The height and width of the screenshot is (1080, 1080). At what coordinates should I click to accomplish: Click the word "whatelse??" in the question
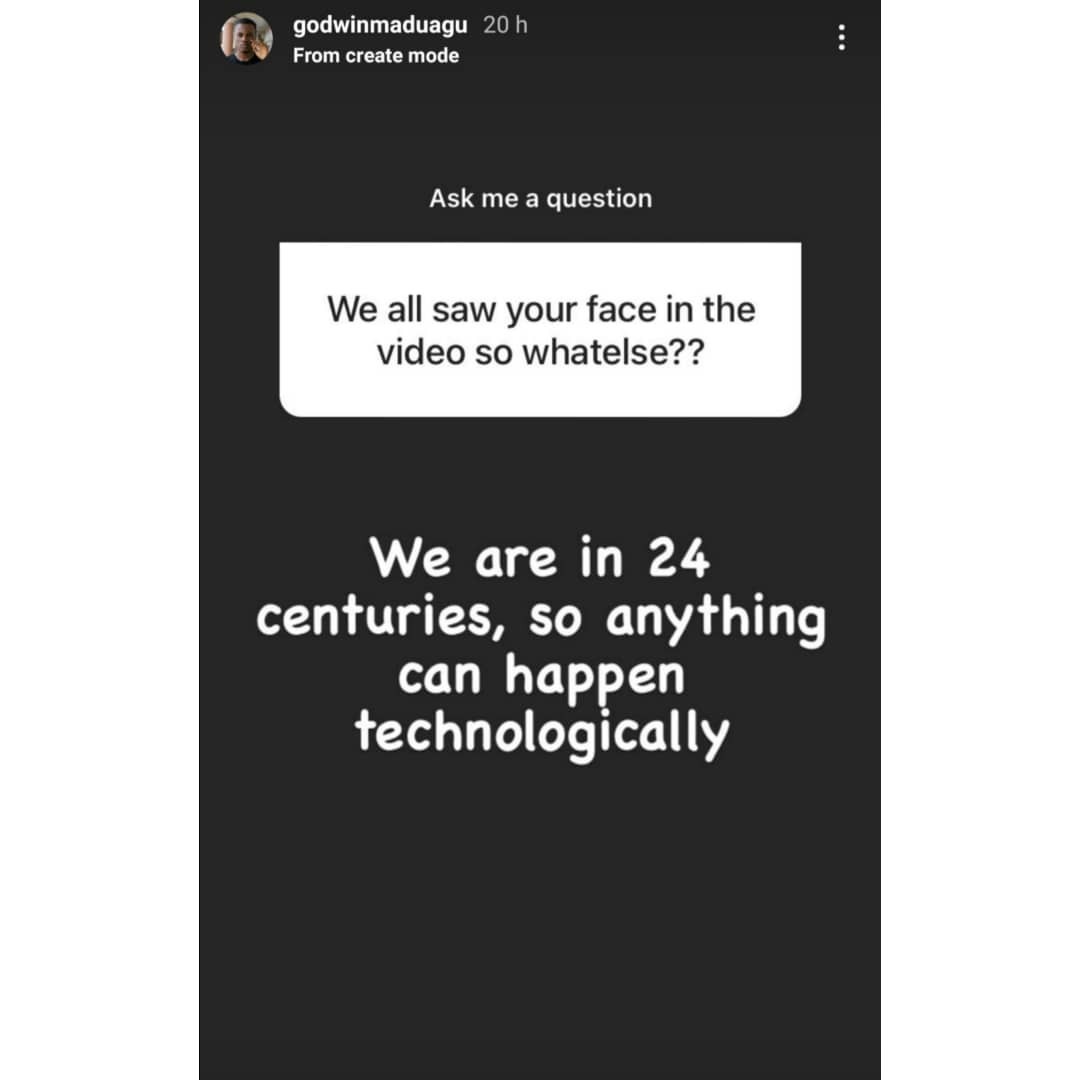point(614,352)
